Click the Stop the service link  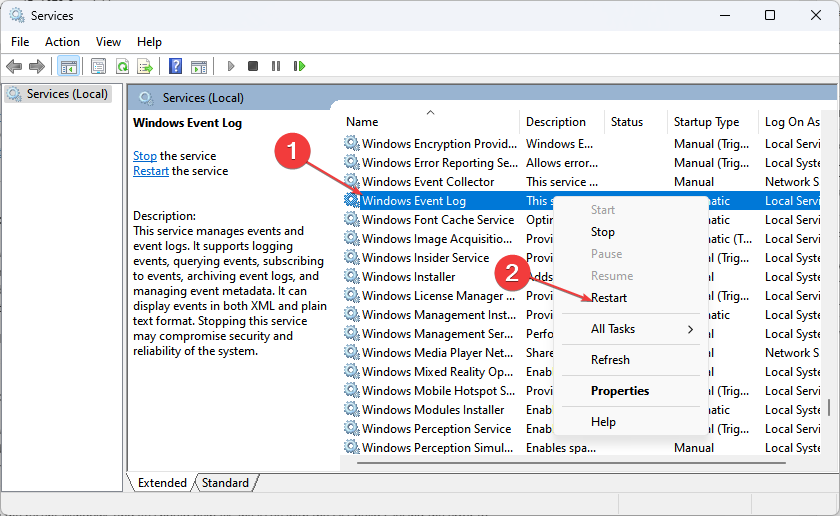tap(145, 156)
